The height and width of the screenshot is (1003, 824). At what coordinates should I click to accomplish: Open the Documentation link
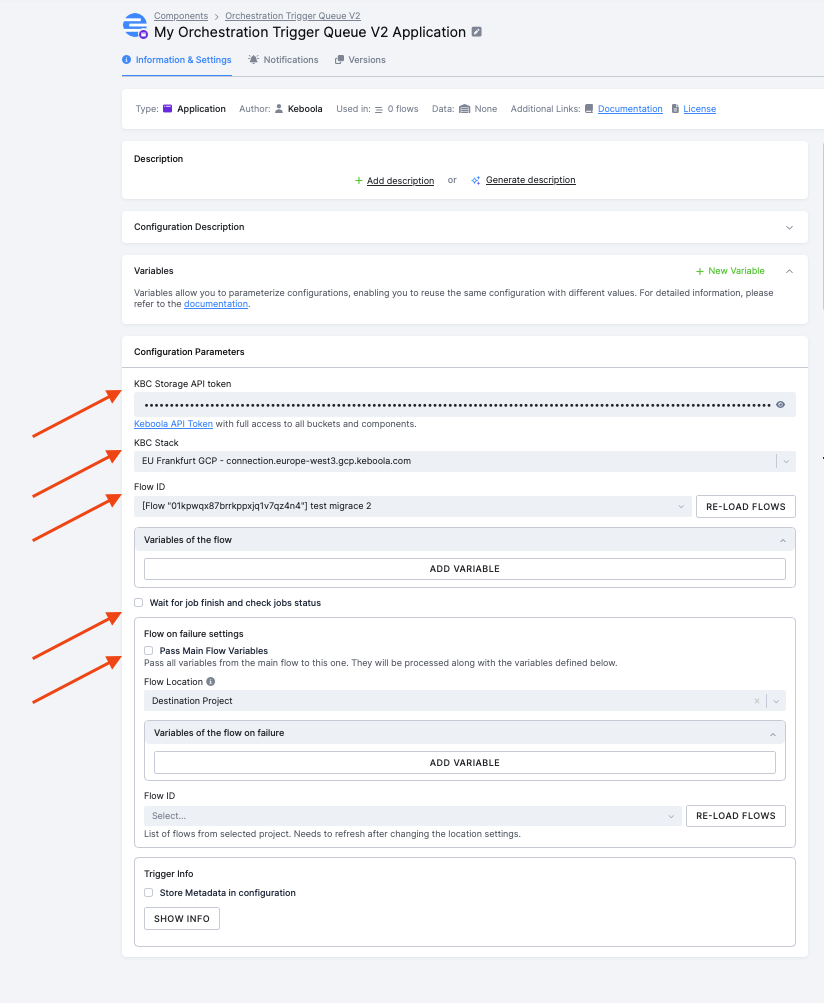click(630, 109)
